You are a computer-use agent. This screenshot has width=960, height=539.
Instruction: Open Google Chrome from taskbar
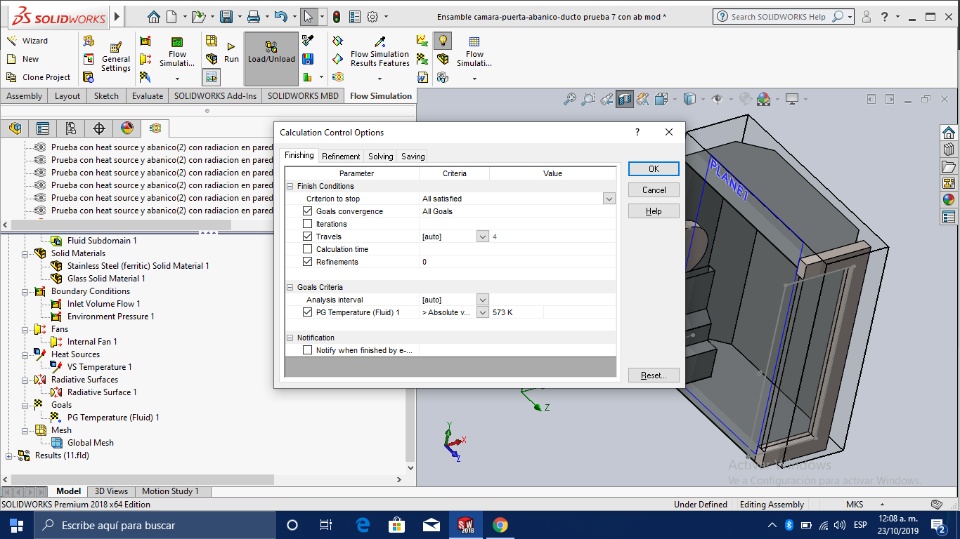click(500, 525)
